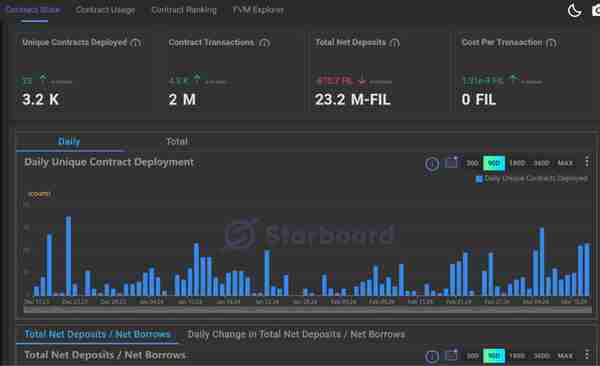Open the Contract Ranking tab
The height and width of the screenshot is (366, 600).
[x=184, y=10]
